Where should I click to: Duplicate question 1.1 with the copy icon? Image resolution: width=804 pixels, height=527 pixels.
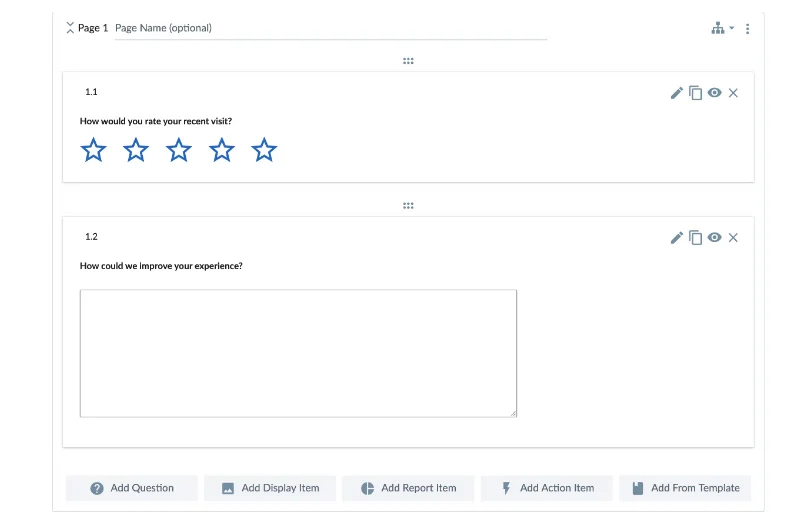(x=695, y=93)
